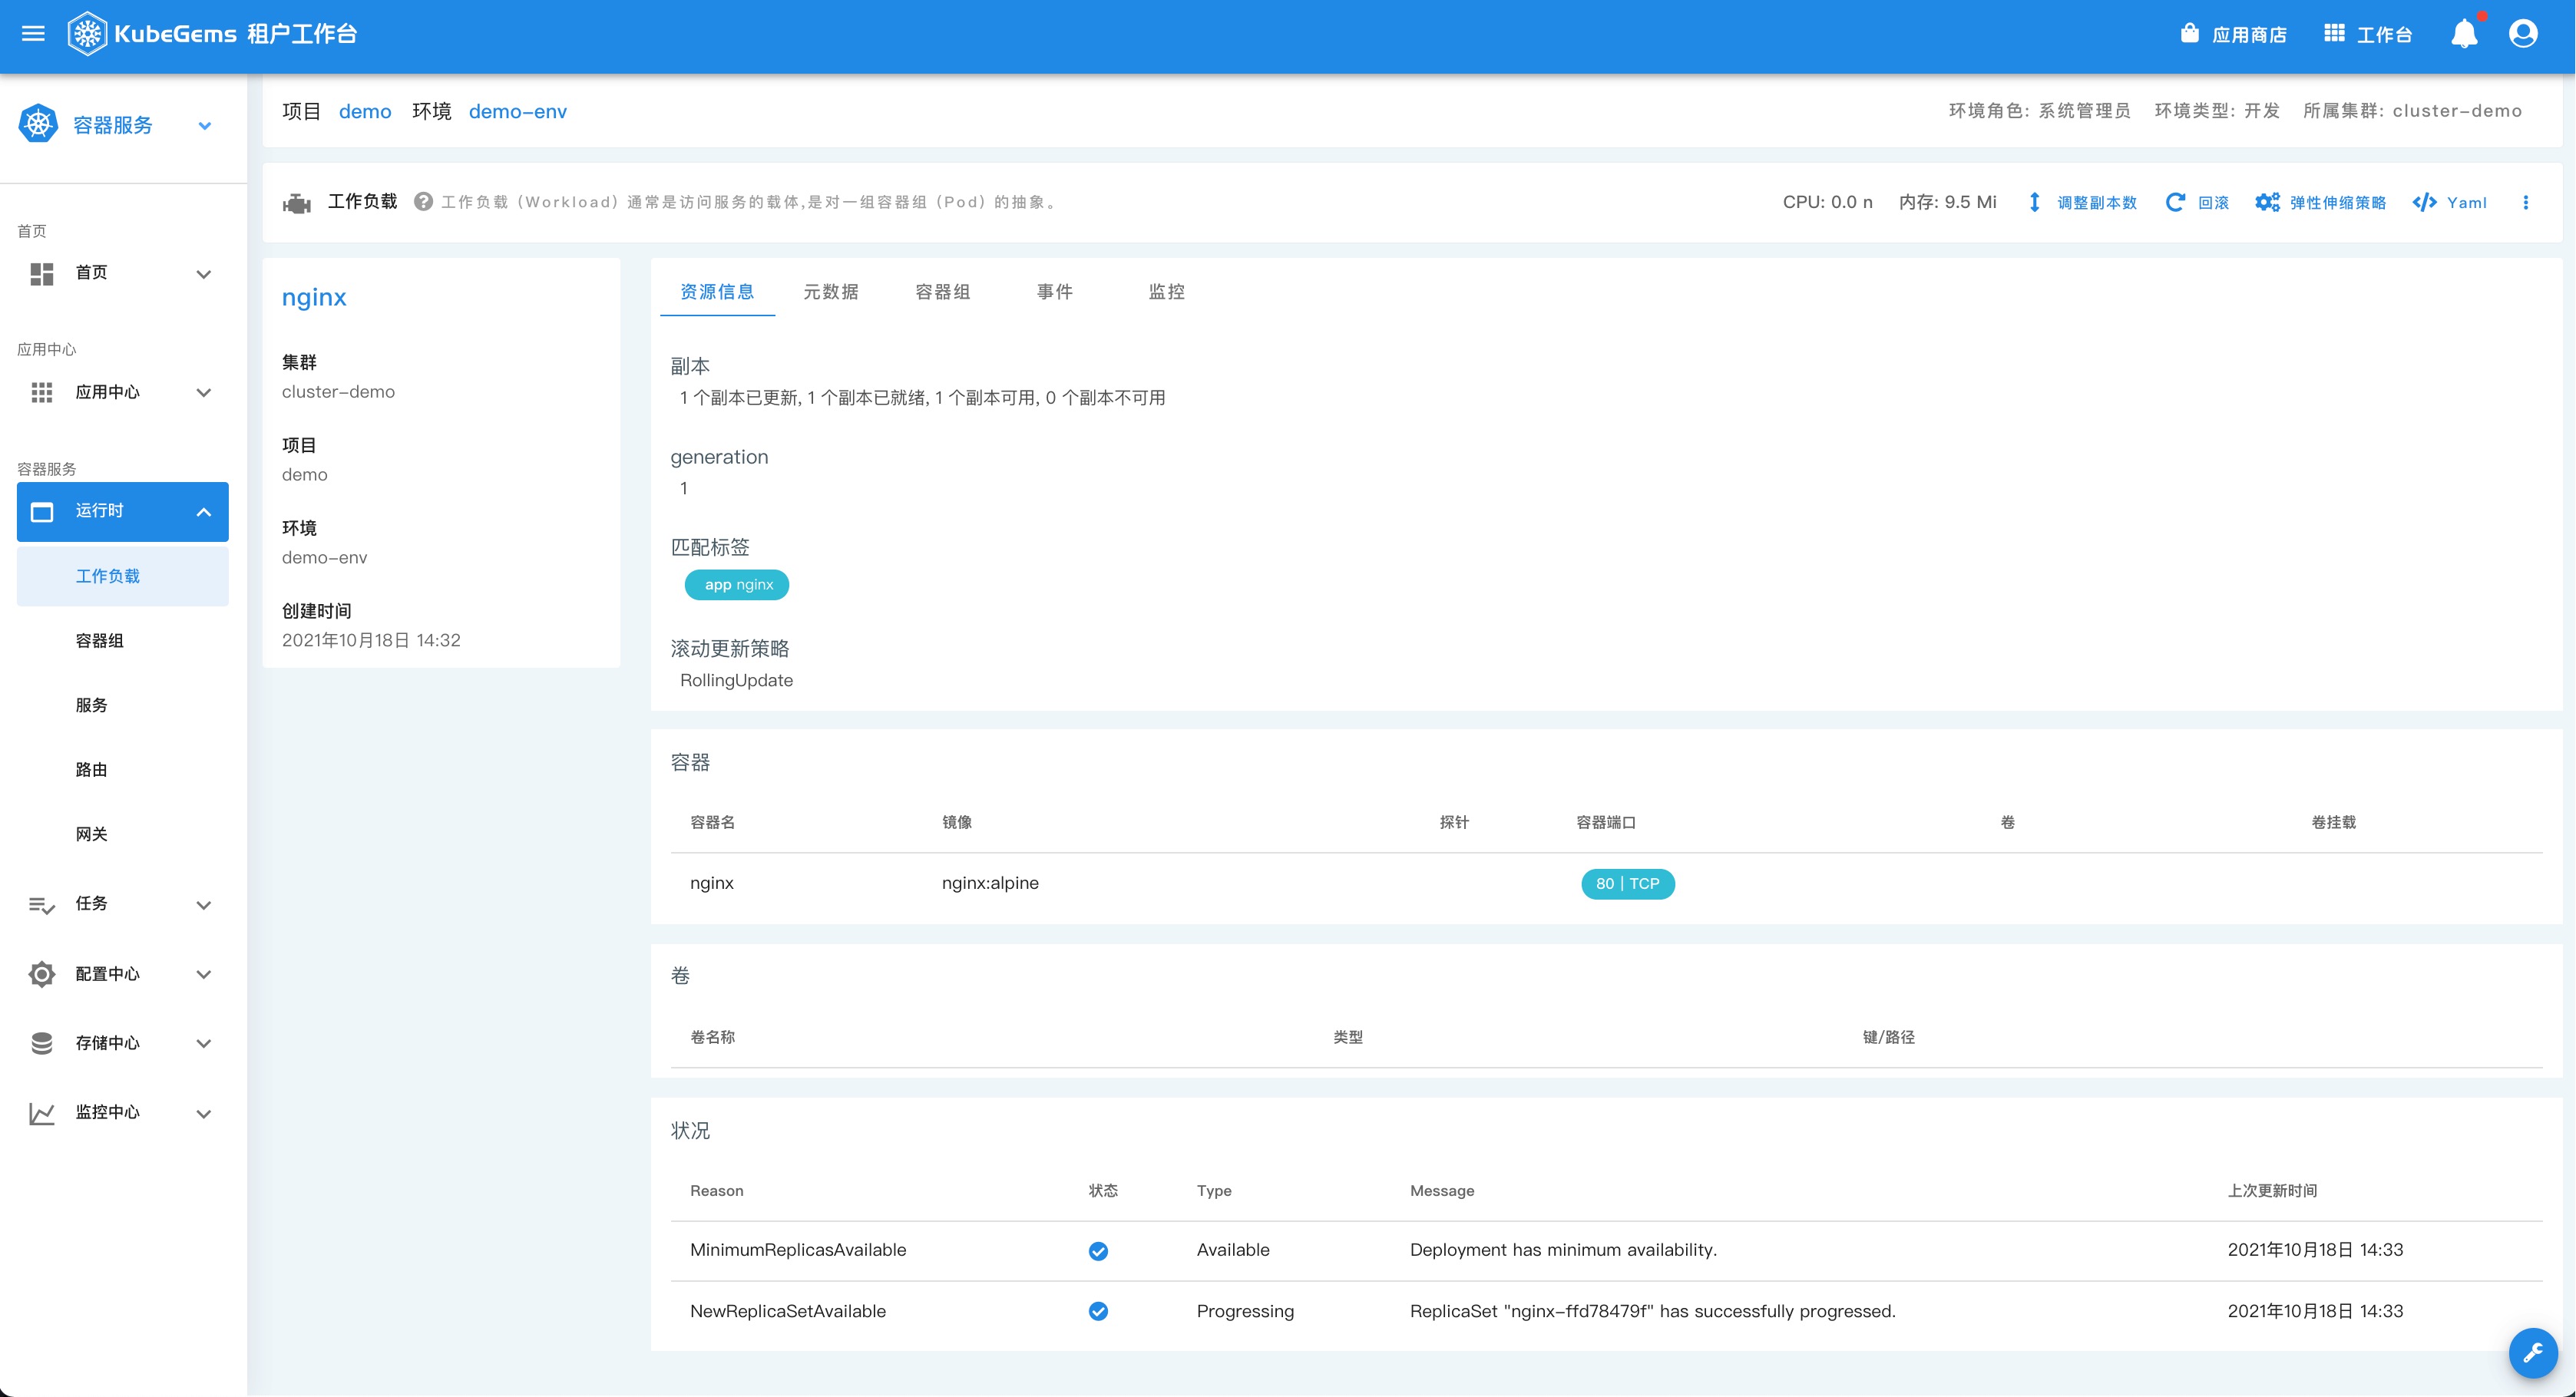Expand the 监控中心 sidebar chevron
Image resolution: width=2576 pixels, height=1397 pixels.
(204, 1113)
